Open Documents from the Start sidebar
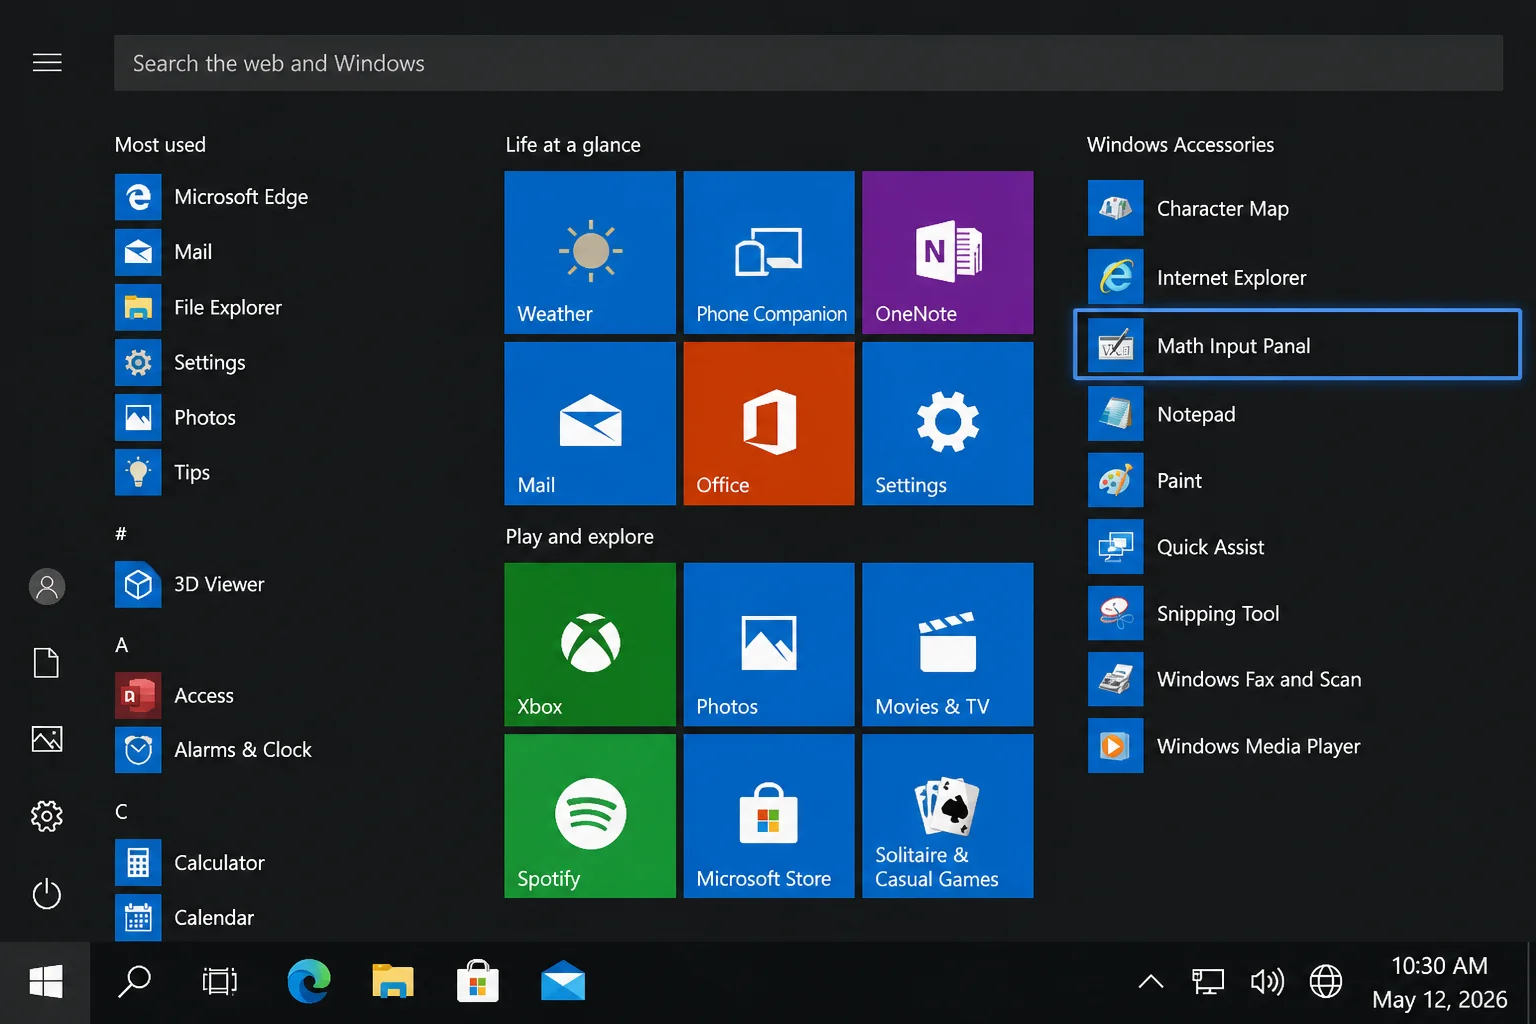Viewport: 1536px width, 1024px height. 47,662
